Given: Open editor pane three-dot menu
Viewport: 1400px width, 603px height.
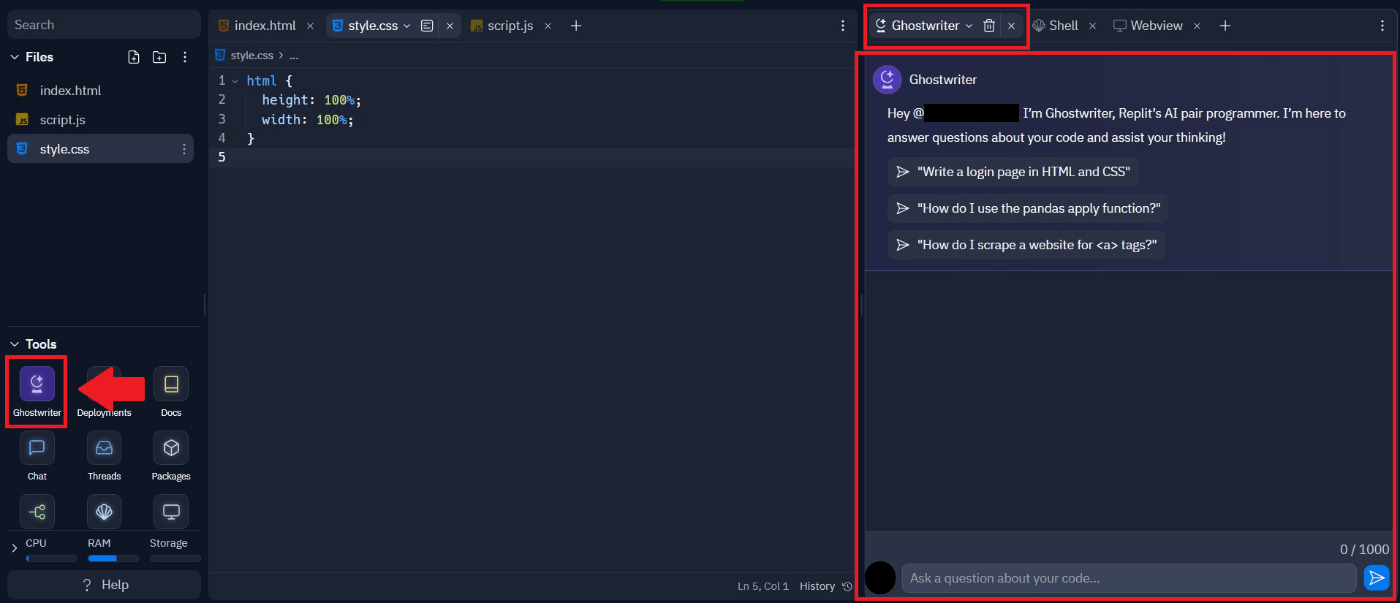Looking at the screenshot, I should pyautogui.click(x=843, y=26).
